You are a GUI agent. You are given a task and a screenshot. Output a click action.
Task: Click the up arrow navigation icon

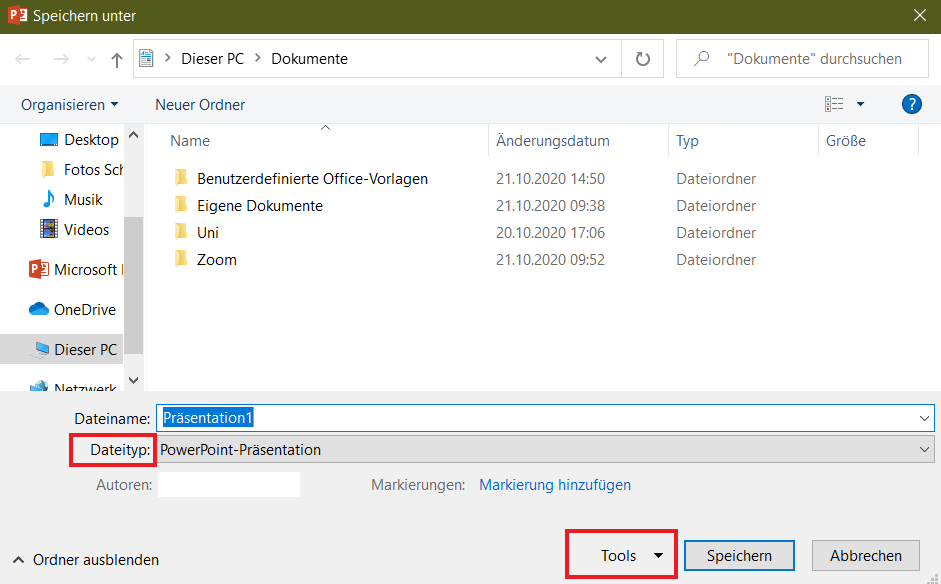[117, 60]
